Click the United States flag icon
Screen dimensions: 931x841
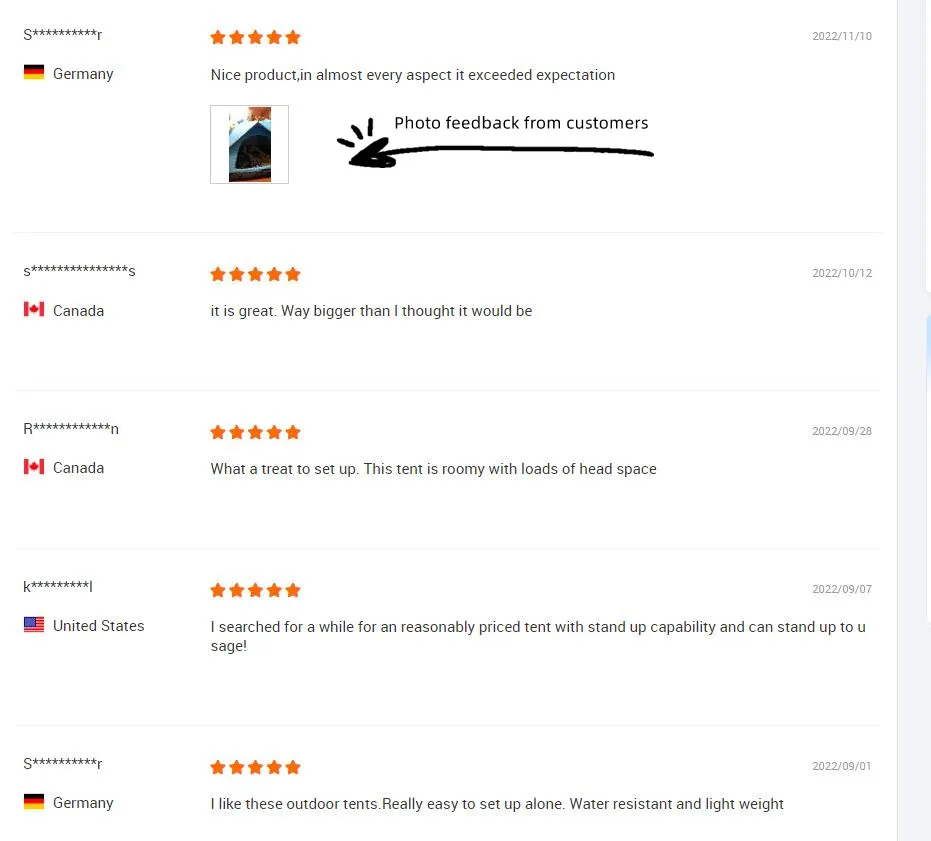click(x=34, y=625)
